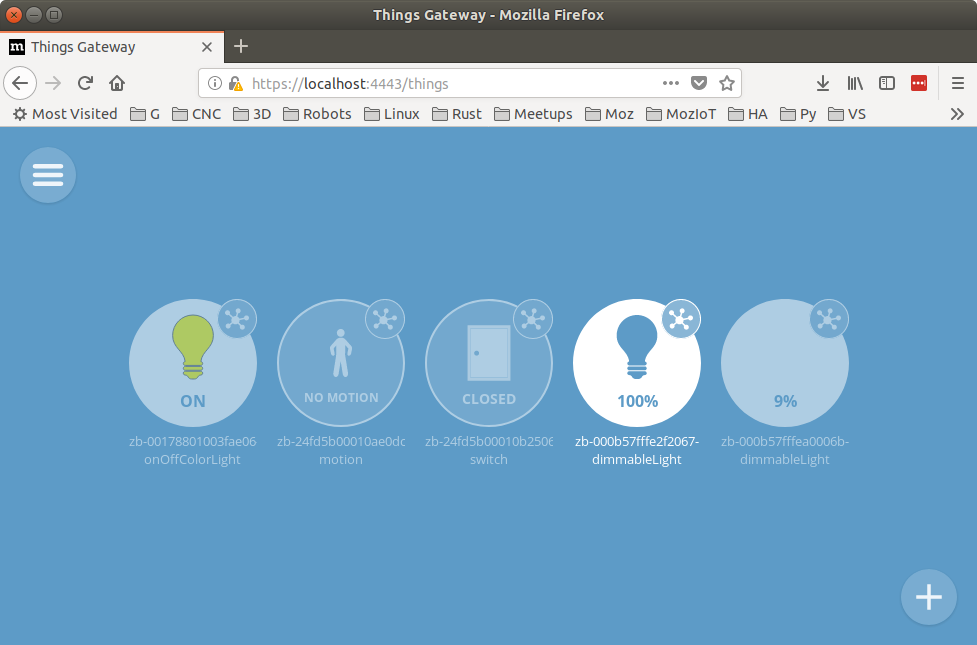The width and height of the screenshot is (977, 645).
Task: Click the 9% brightness level
Action: pyautogui.click(x=785, y=401)
